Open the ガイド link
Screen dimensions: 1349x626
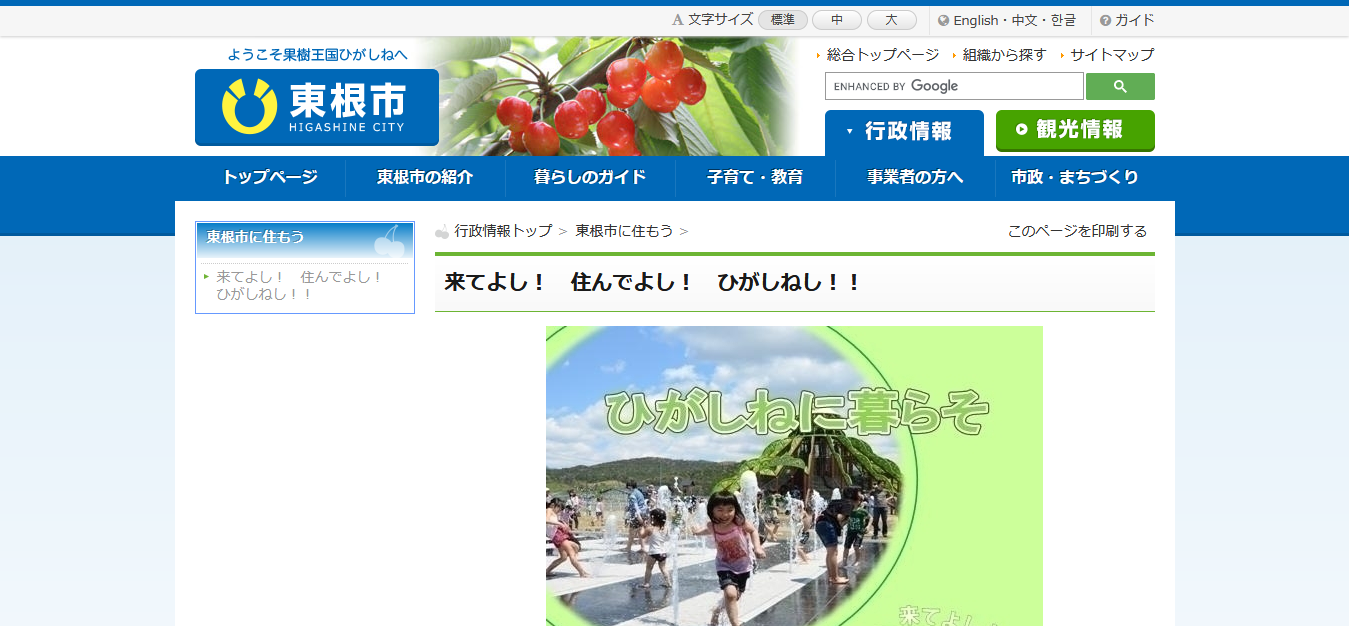pos(1134,20)
